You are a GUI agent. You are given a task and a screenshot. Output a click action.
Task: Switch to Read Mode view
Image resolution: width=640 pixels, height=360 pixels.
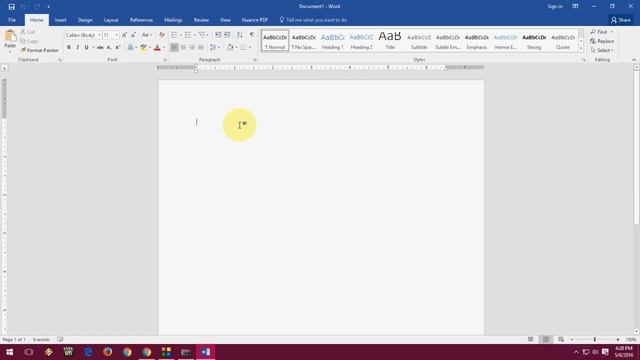(x=531, y=340)
